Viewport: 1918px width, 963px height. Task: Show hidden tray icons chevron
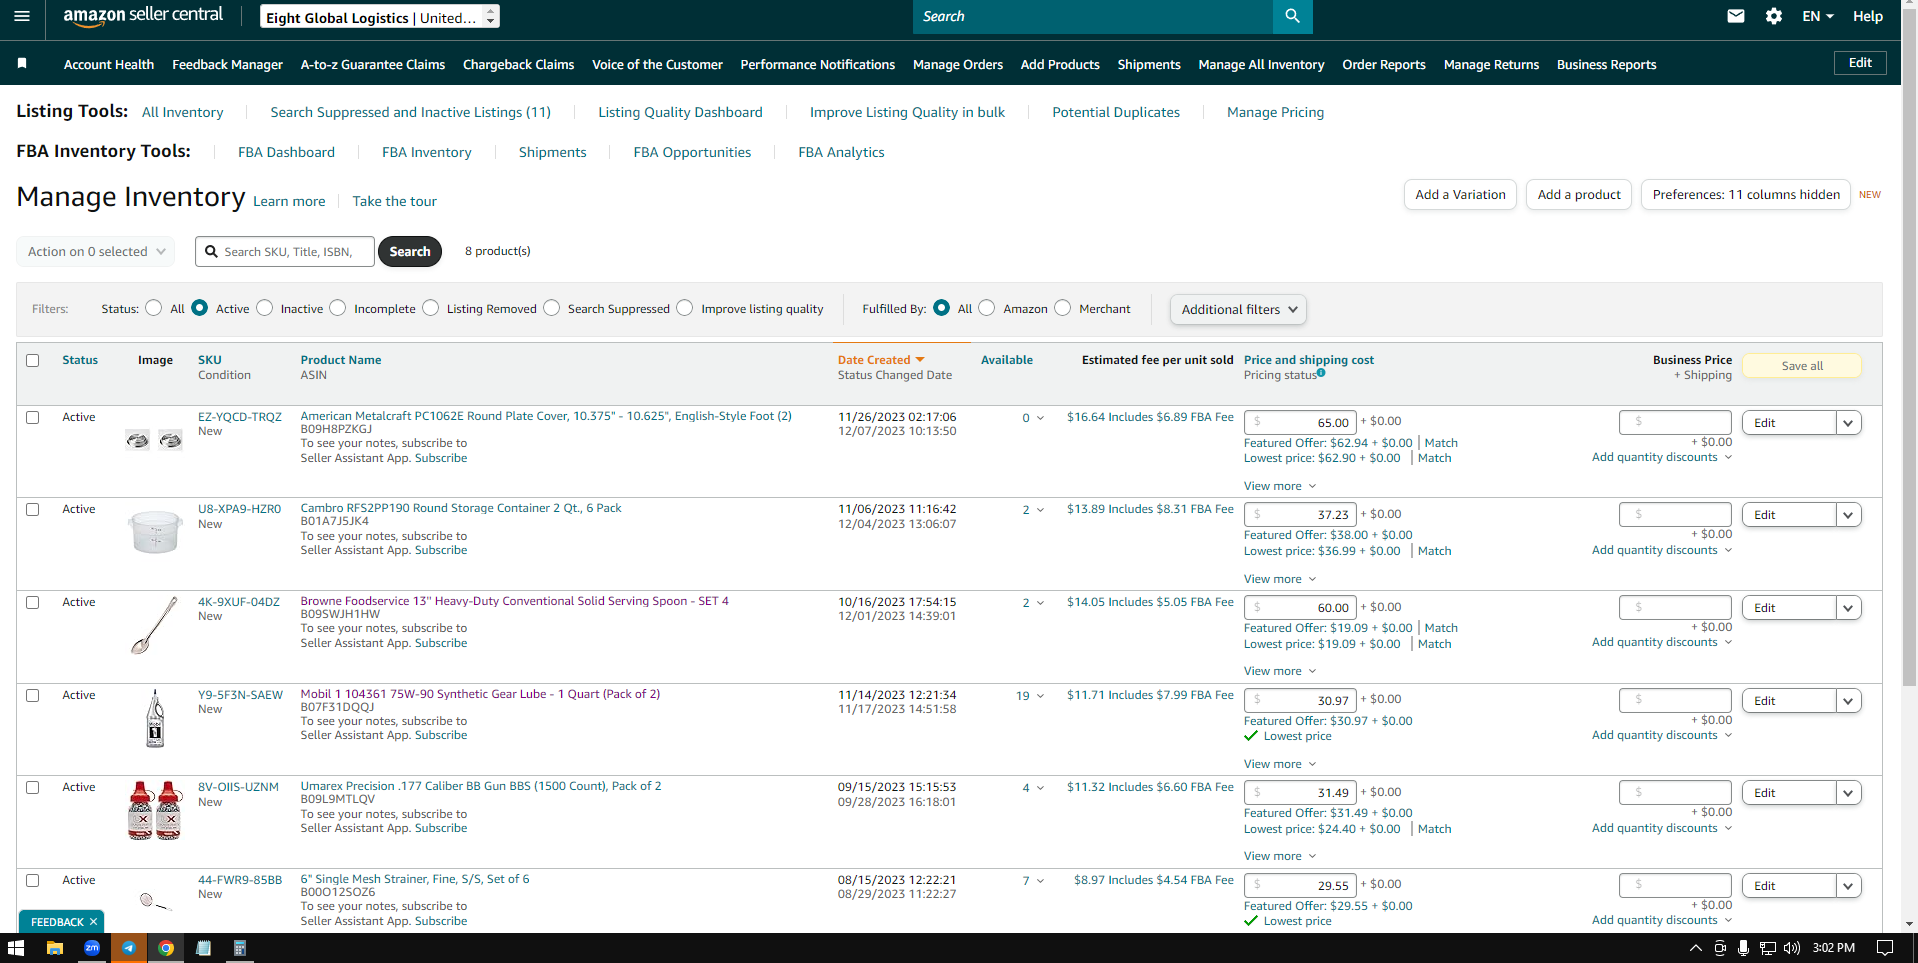(x=1695, y=948)
